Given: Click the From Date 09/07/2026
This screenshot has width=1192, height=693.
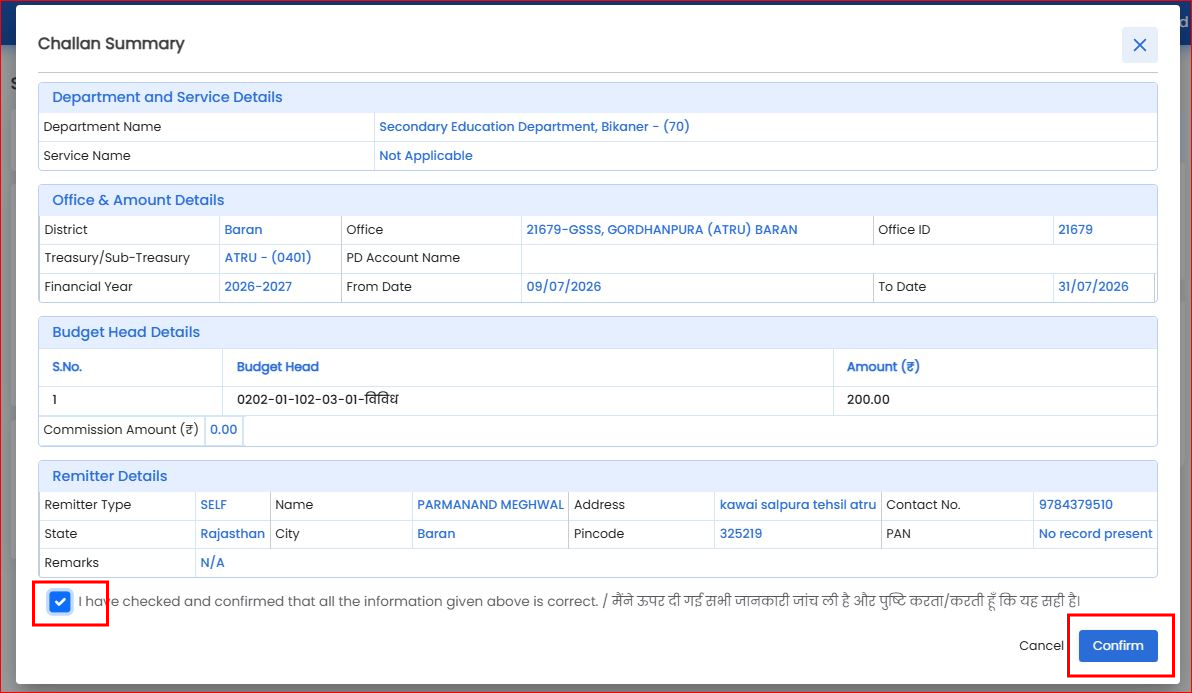Looking at the screenshot, I should click(x=563, y=286).
